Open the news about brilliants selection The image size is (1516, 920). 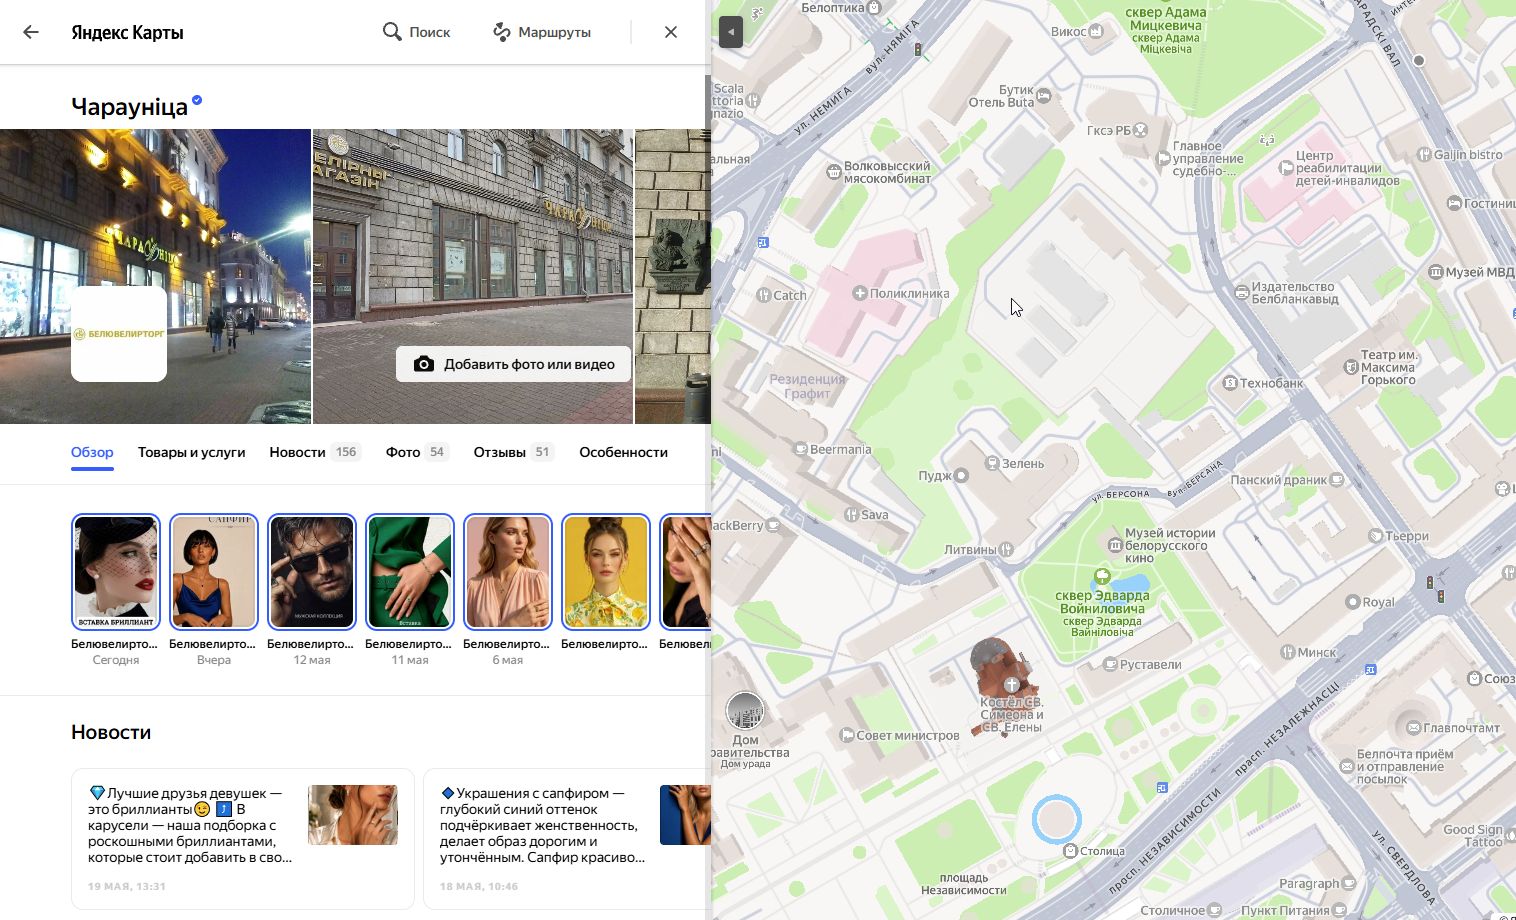click(x=243, y=838)
